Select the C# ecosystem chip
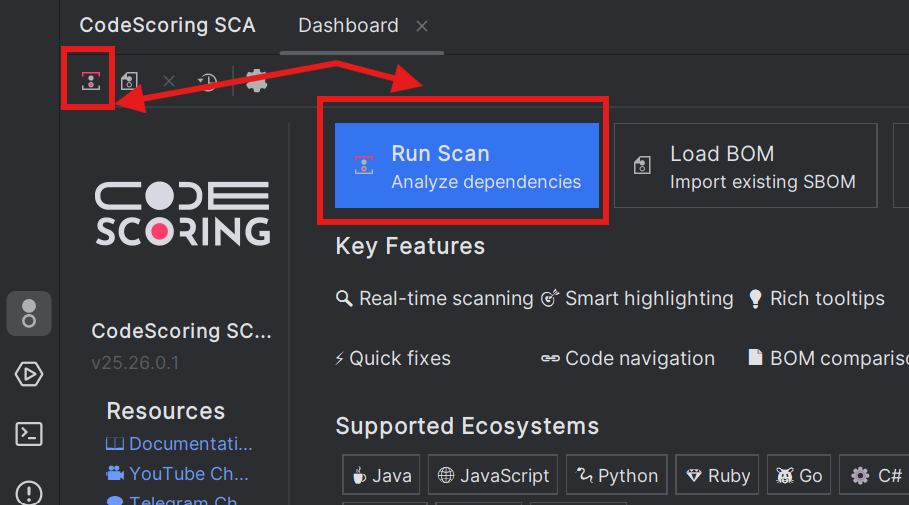Screen dimensions: 909x505 pos(874,475)
